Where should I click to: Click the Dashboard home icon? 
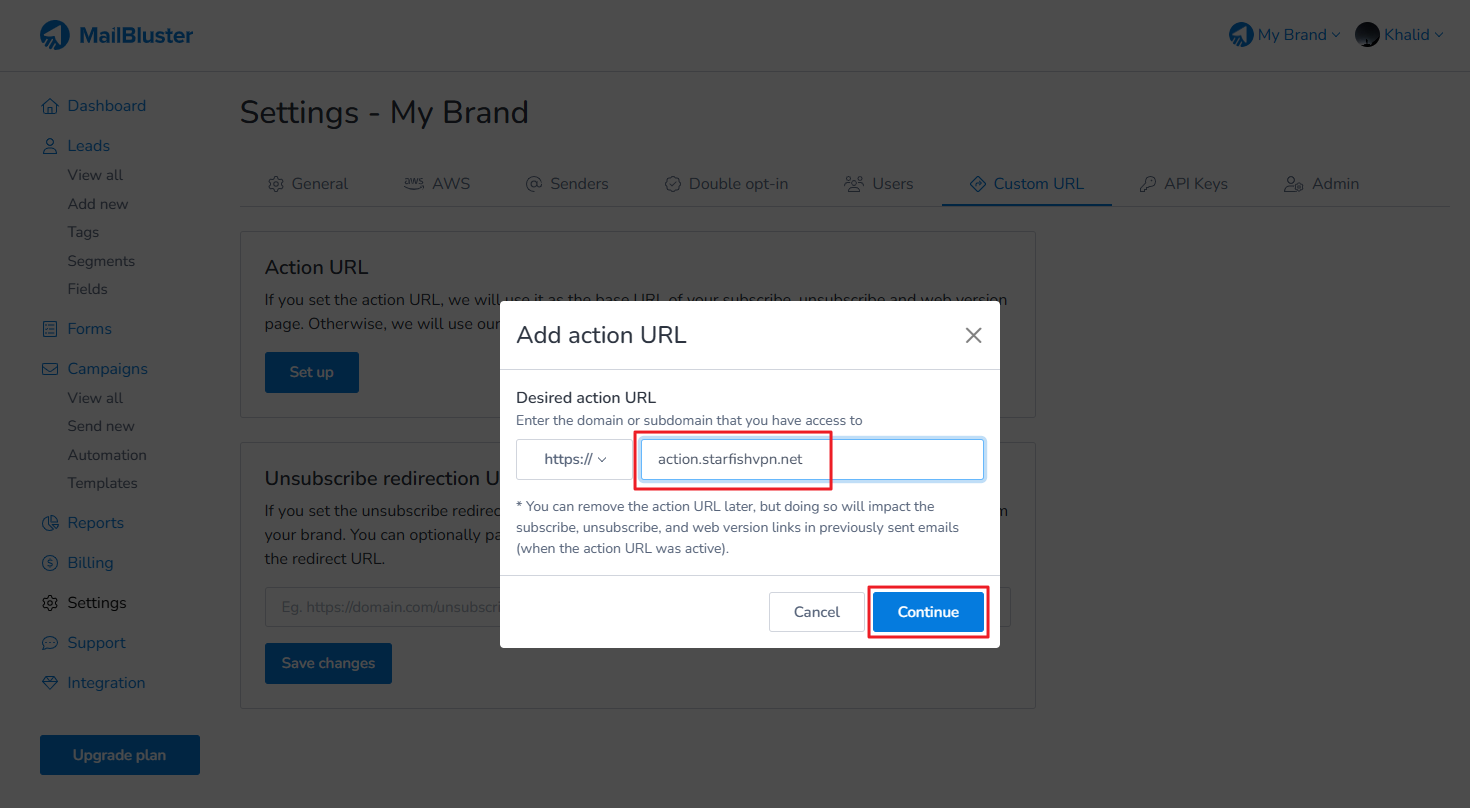tap(50, 106)
